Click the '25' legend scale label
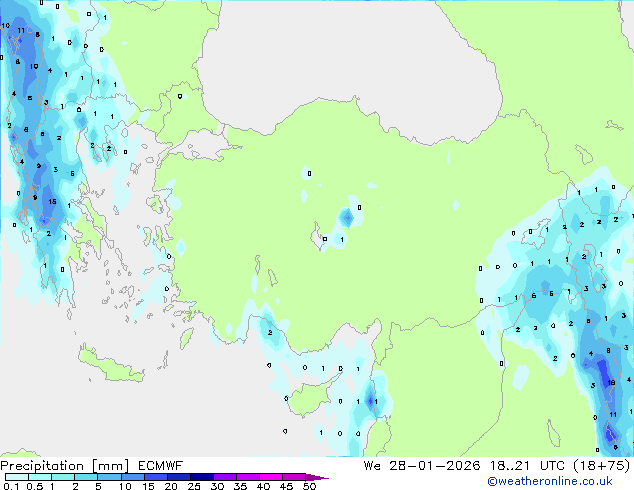This screenshot has height=490, width=634. pos(194,486)
